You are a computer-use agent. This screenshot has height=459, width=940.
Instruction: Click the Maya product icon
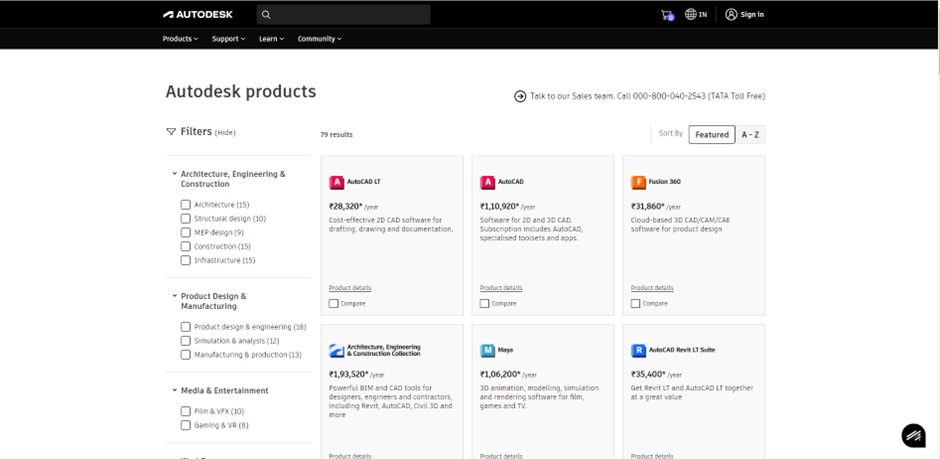click(x=487, y=350)
